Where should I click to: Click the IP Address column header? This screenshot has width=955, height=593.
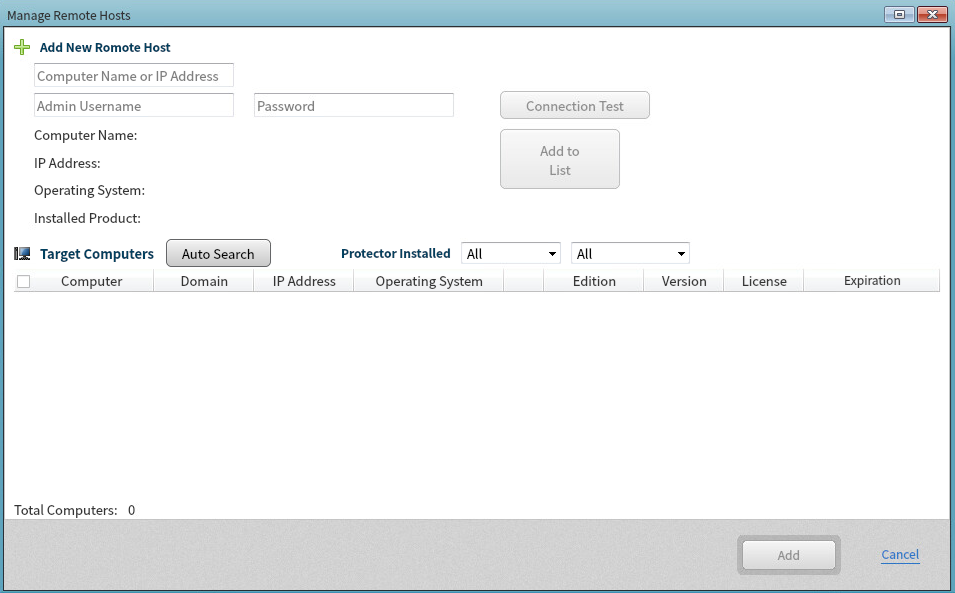click(304, 282)
